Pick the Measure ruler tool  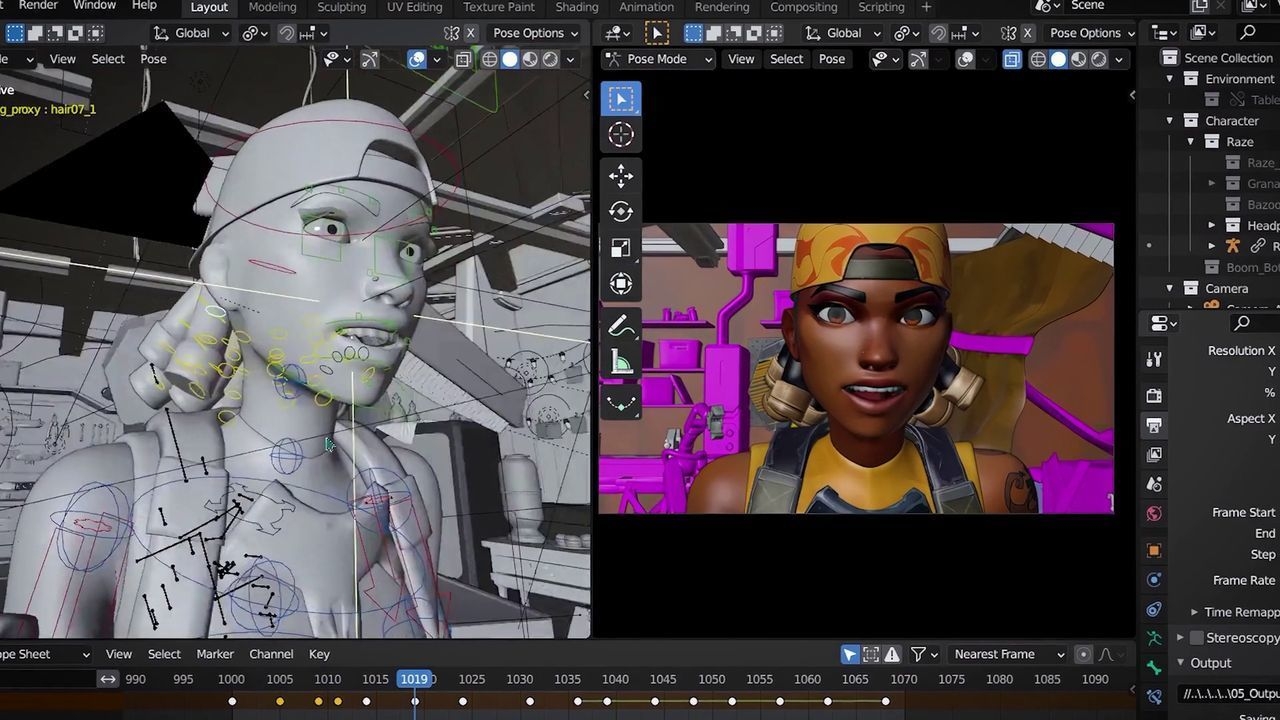(x=621, y=363)
